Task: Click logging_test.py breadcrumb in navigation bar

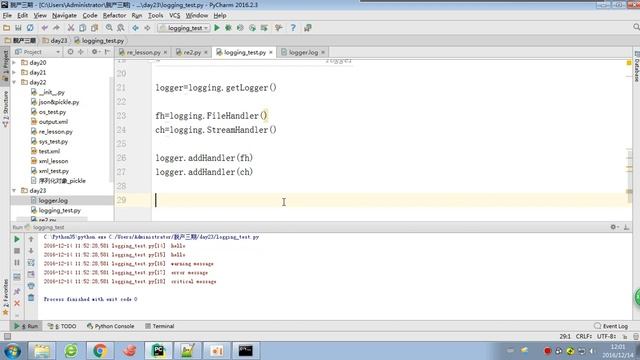Action: pyautogui.click(x=99, y=40)
